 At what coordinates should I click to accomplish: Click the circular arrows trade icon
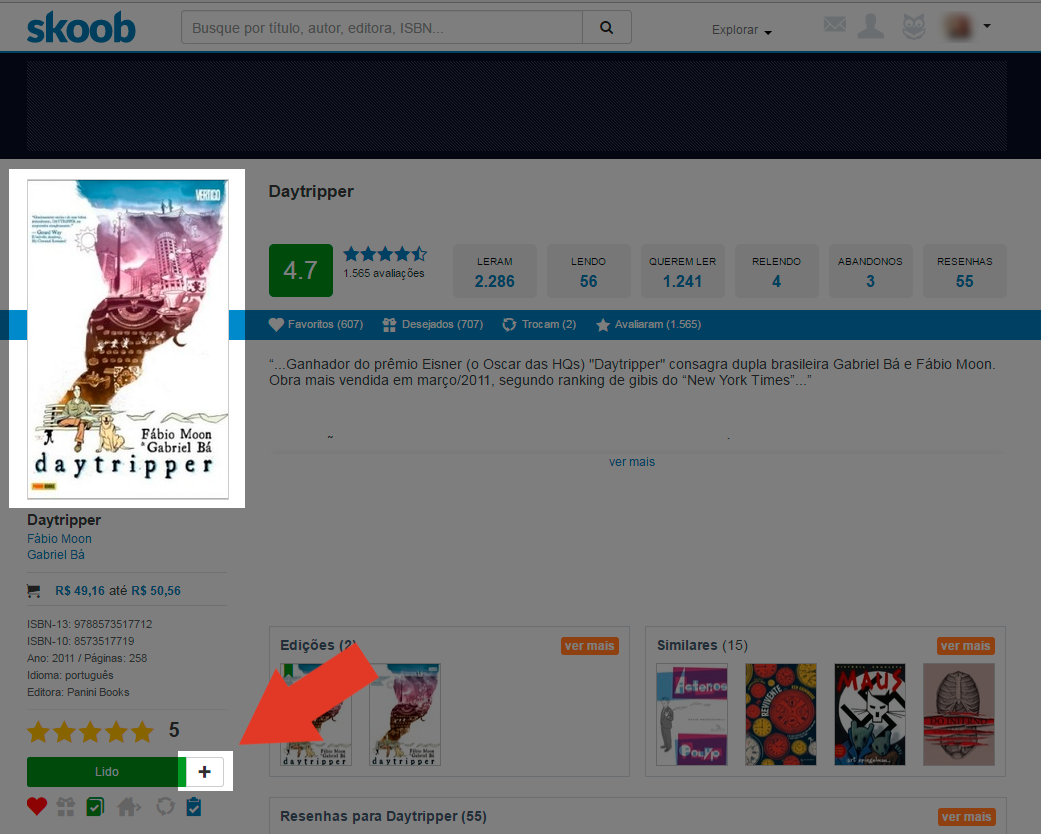click(165, 806)
